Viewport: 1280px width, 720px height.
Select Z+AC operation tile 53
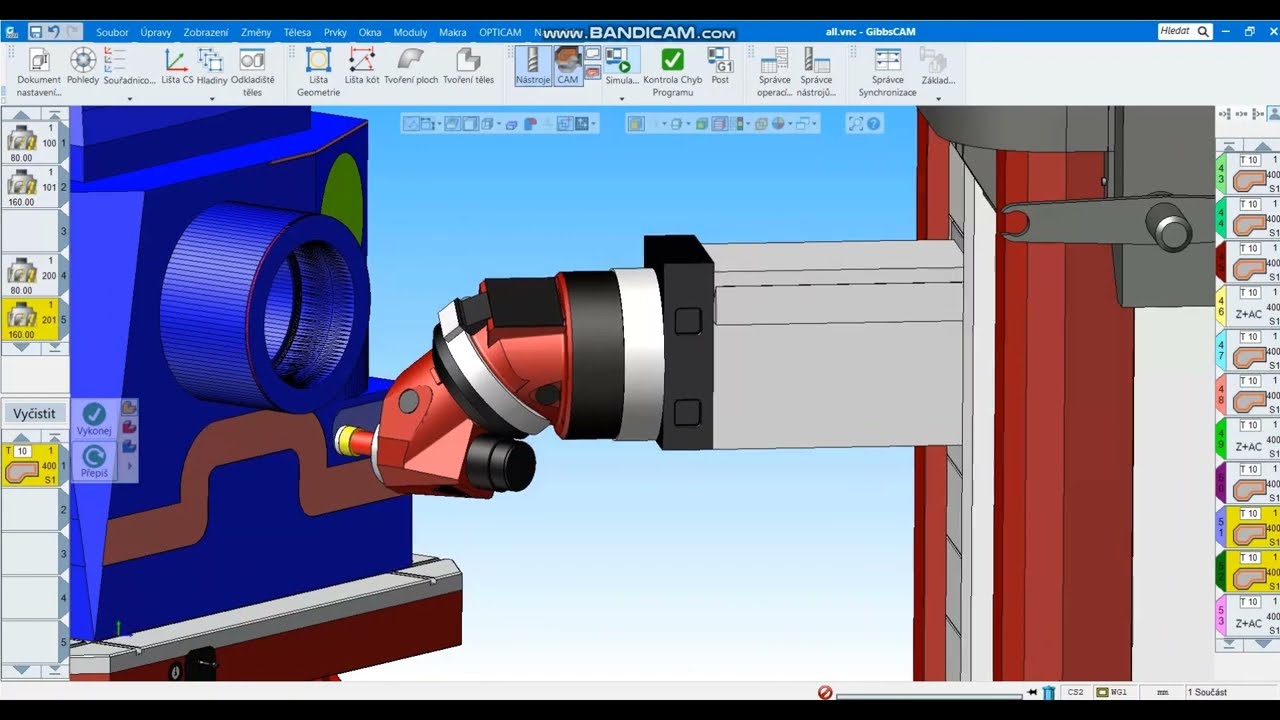[x=1249, y=616]
